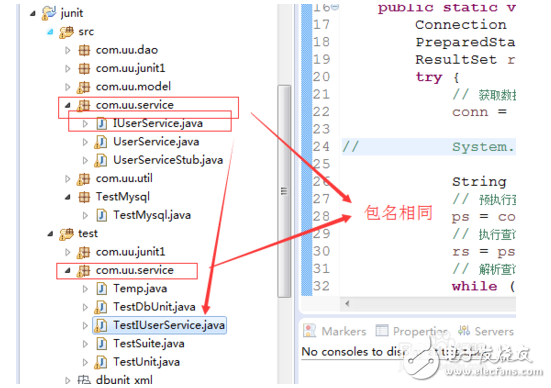
Task: Click the Temp.java file icon
Action: tap(101, 289)
